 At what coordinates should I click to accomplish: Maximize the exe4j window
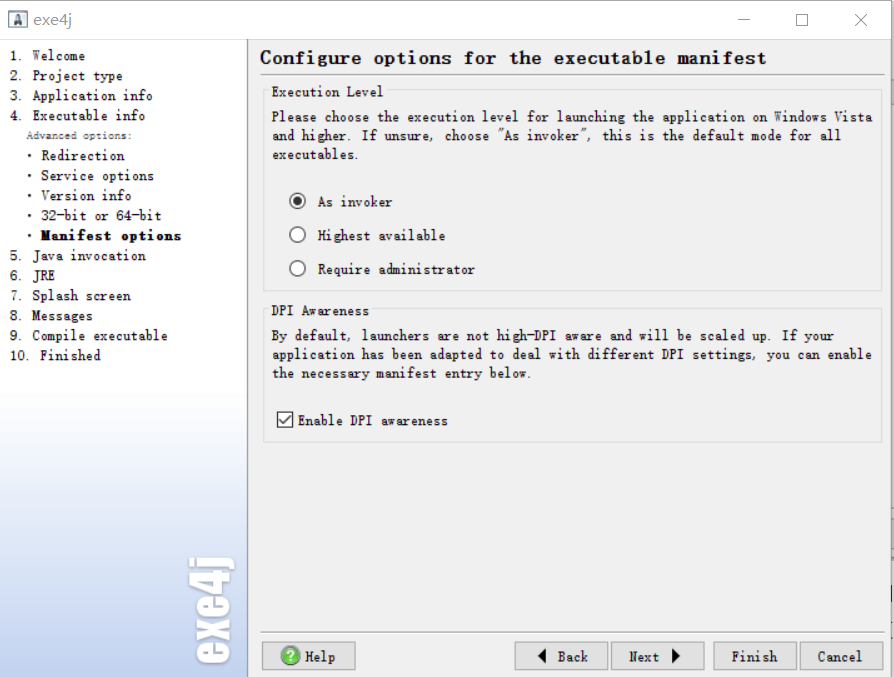pos(802,20)
